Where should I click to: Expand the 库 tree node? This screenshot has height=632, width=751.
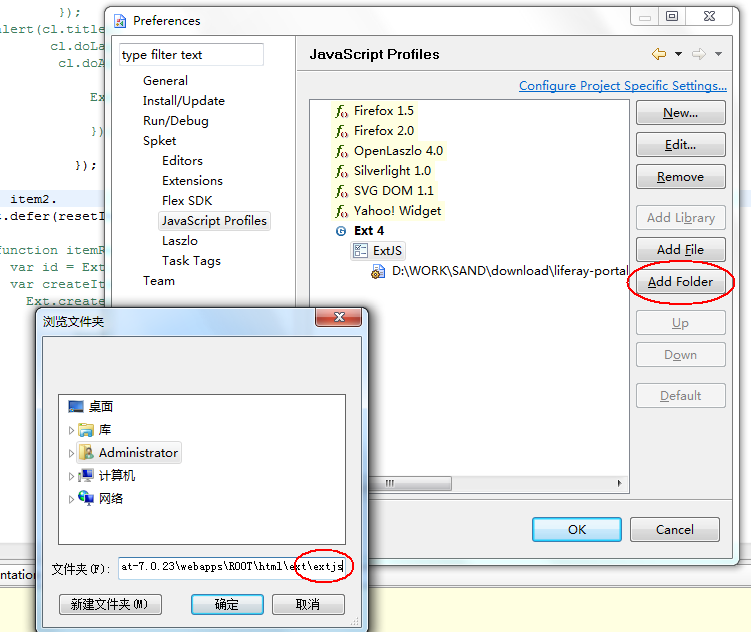71,430
